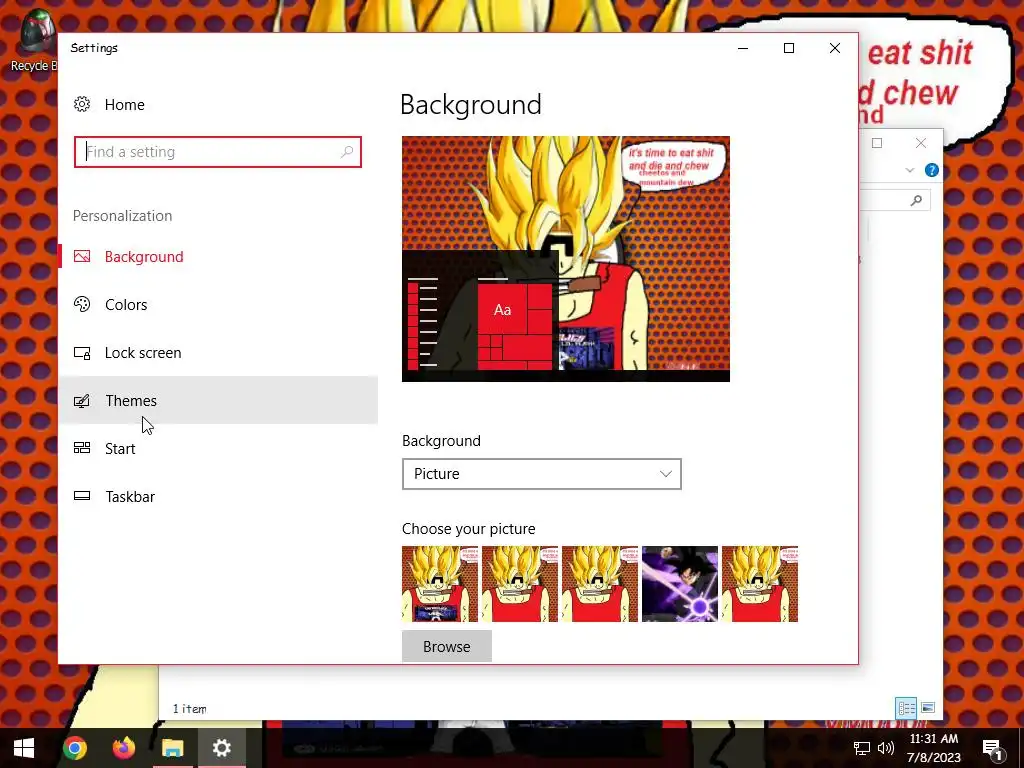The image size is (1024, 768).
Task: Open network status tray icon
Action: 862,748
